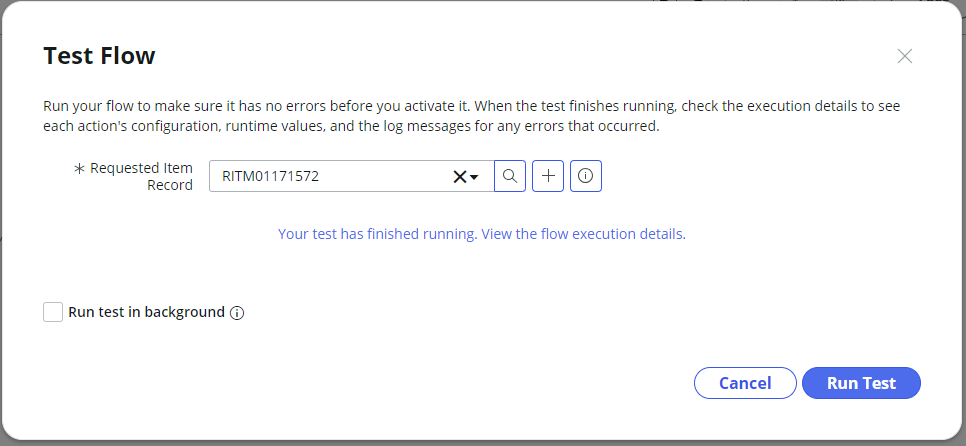
Task: Select the mandatory asterisk beside Requested Item
Action: 79,169
